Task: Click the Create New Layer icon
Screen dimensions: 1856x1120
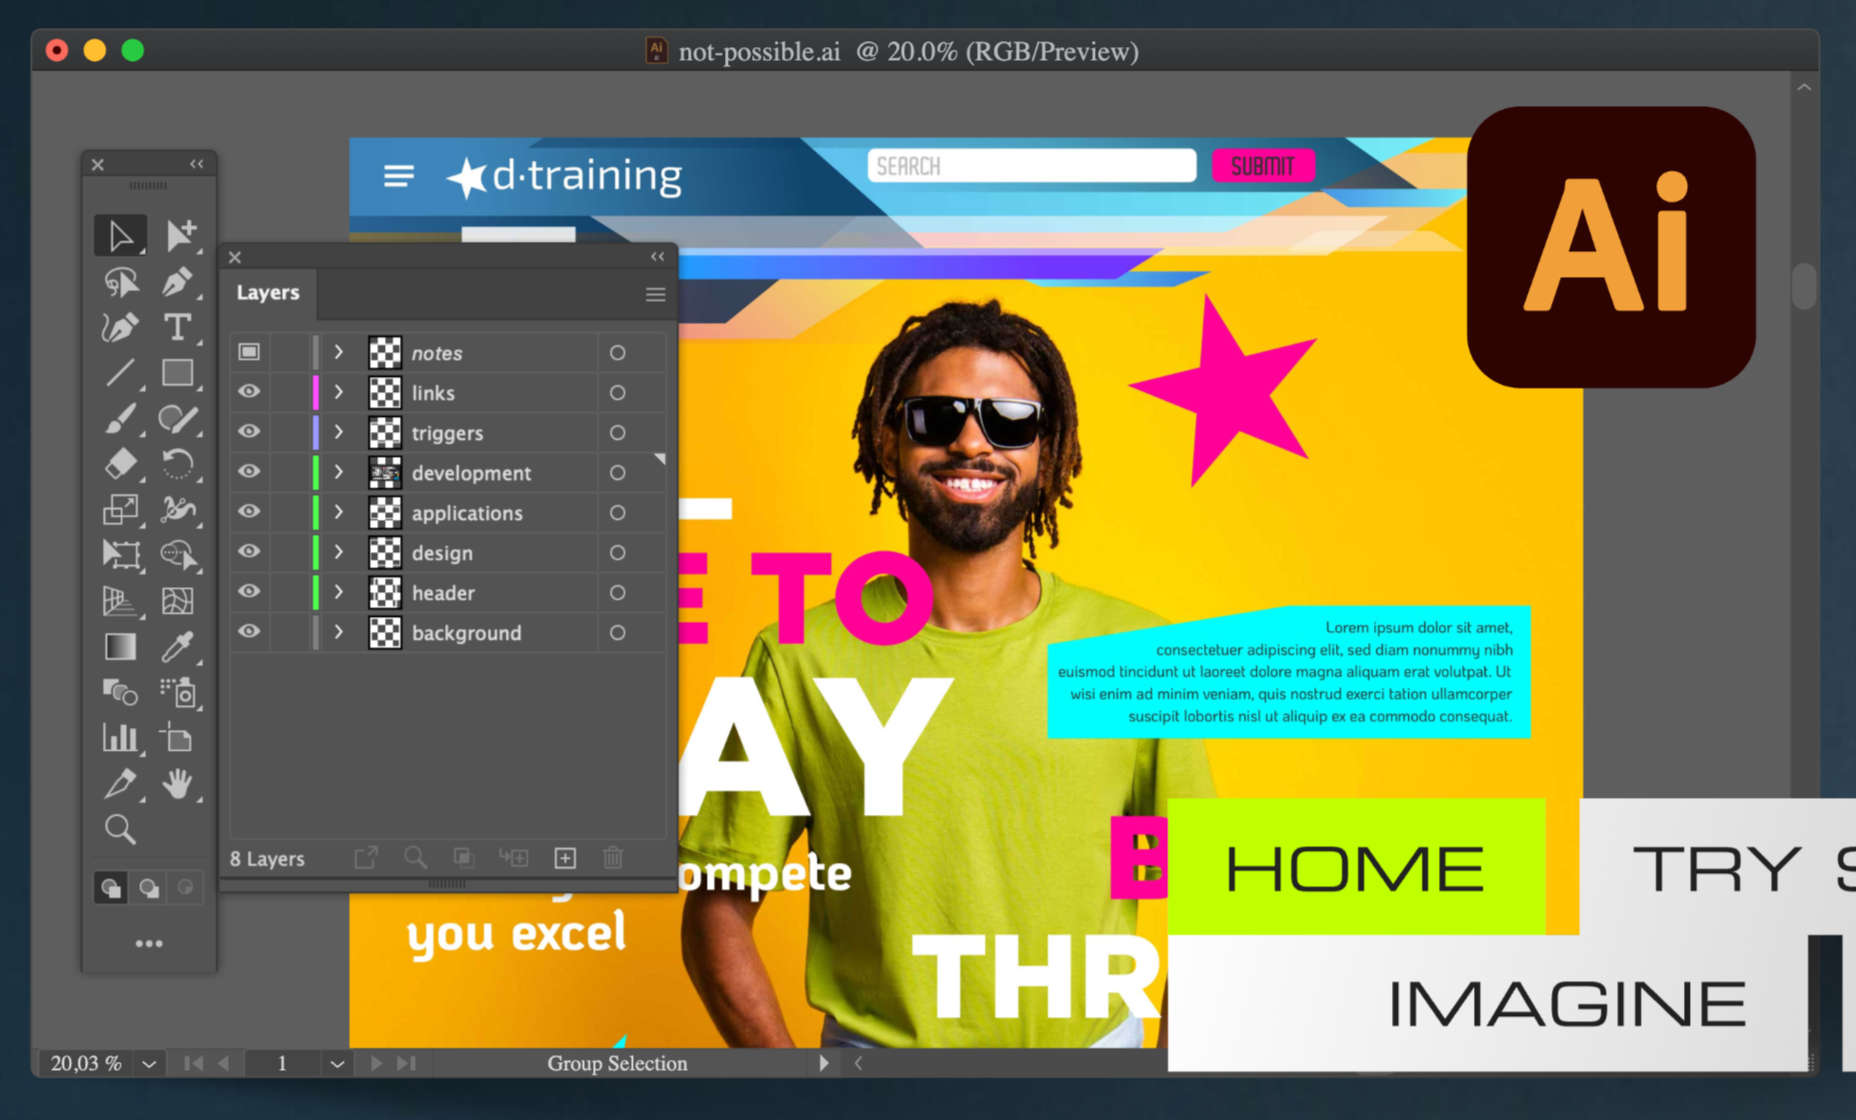Action: (x=565, y=858)
